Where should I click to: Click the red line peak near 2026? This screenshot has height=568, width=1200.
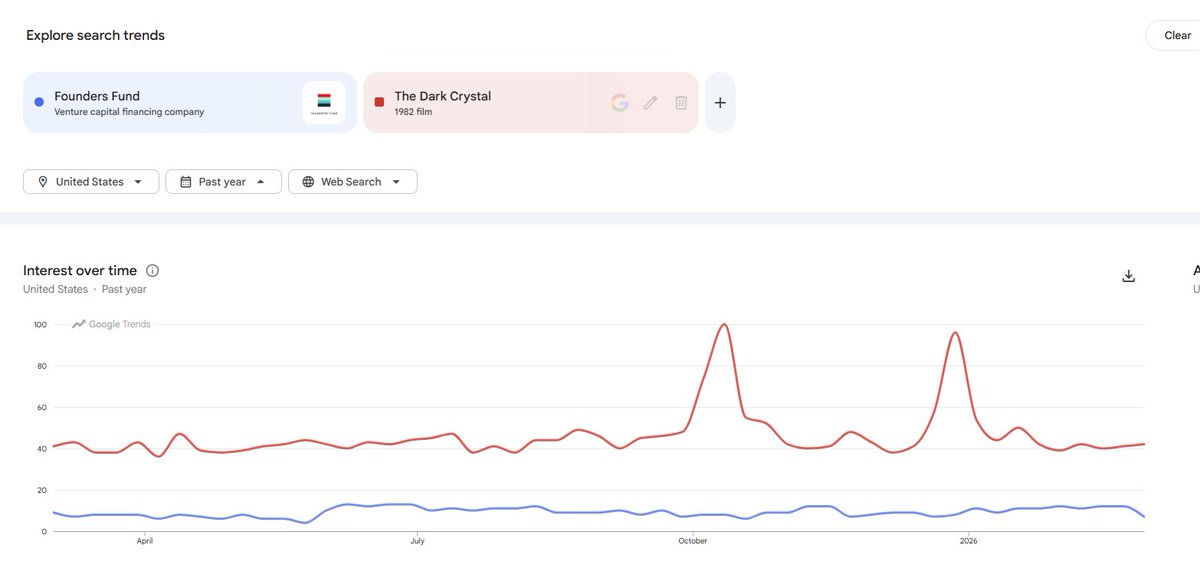click(955, 333)
